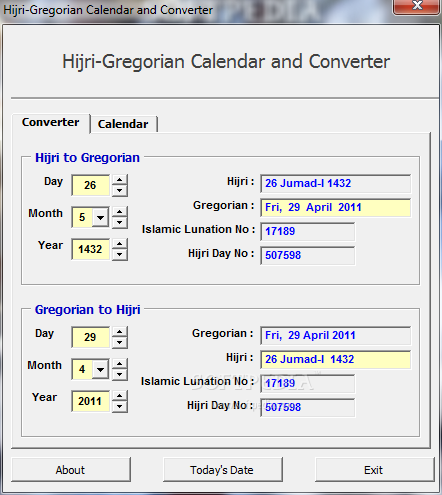The height and width of the screenshot is (495, 442).
Task: Increase Hijri Day value with up arrow
Action: [x=120, y=180]
